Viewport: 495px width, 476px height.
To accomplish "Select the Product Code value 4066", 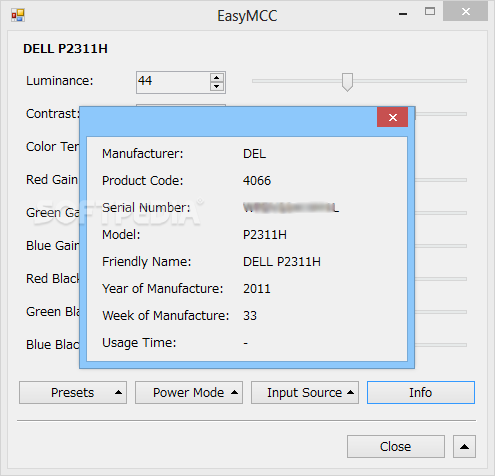I will [x=257, y=181].
